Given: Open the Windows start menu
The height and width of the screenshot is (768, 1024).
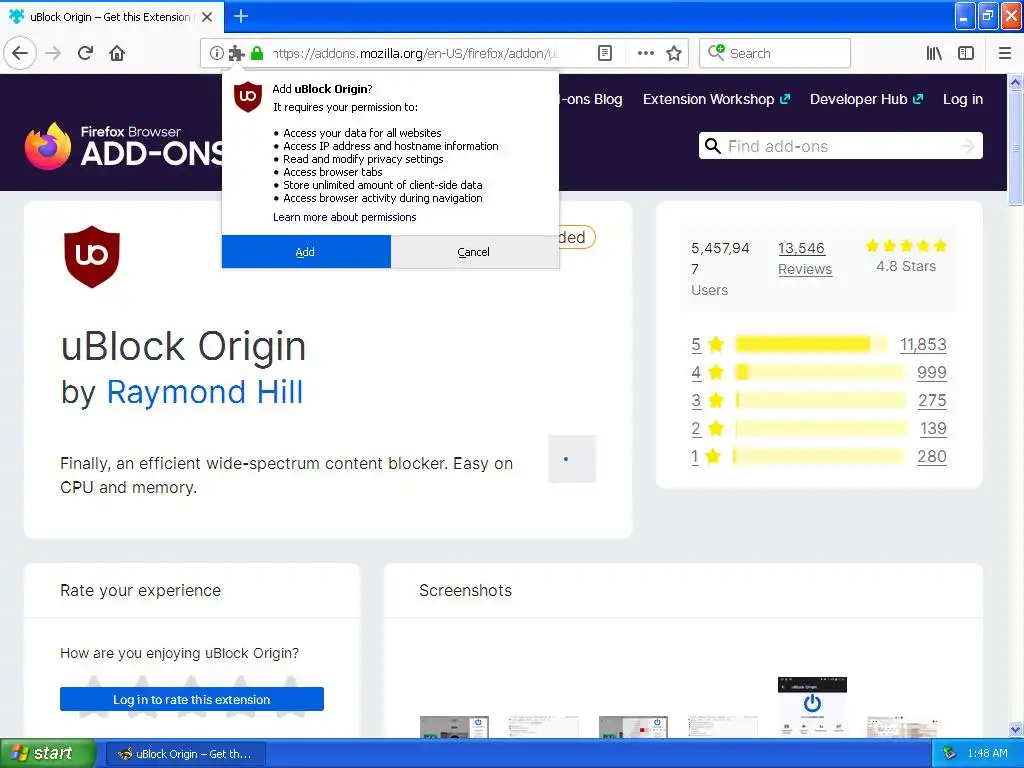Looking at the screenshot, I should point(48,754).
